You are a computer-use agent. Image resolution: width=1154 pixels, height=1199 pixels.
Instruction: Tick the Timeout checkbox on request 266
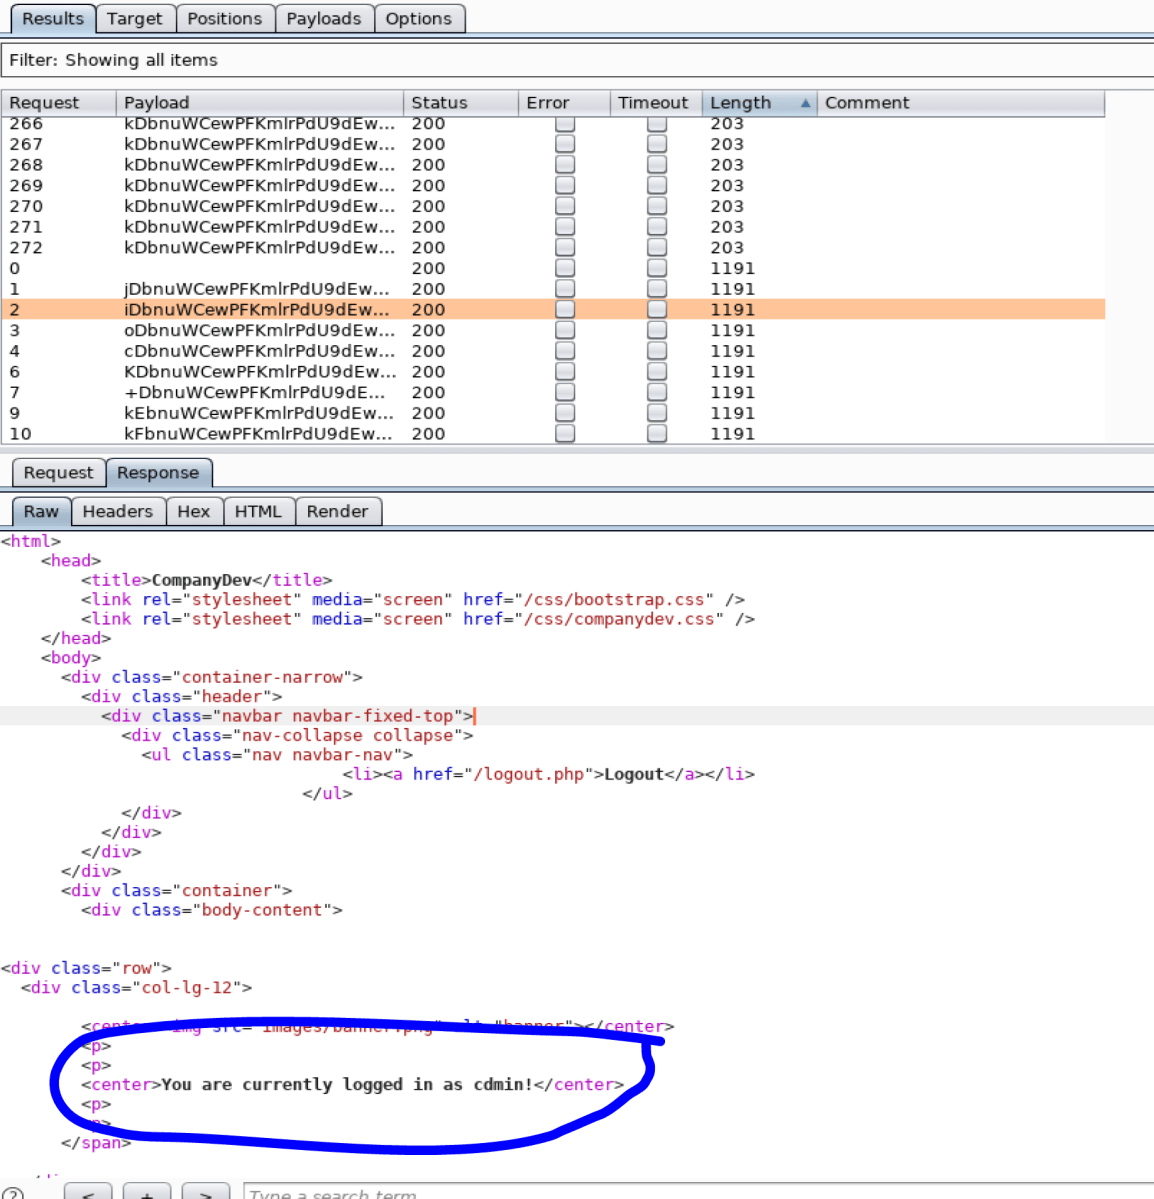(x=656, y=123)
